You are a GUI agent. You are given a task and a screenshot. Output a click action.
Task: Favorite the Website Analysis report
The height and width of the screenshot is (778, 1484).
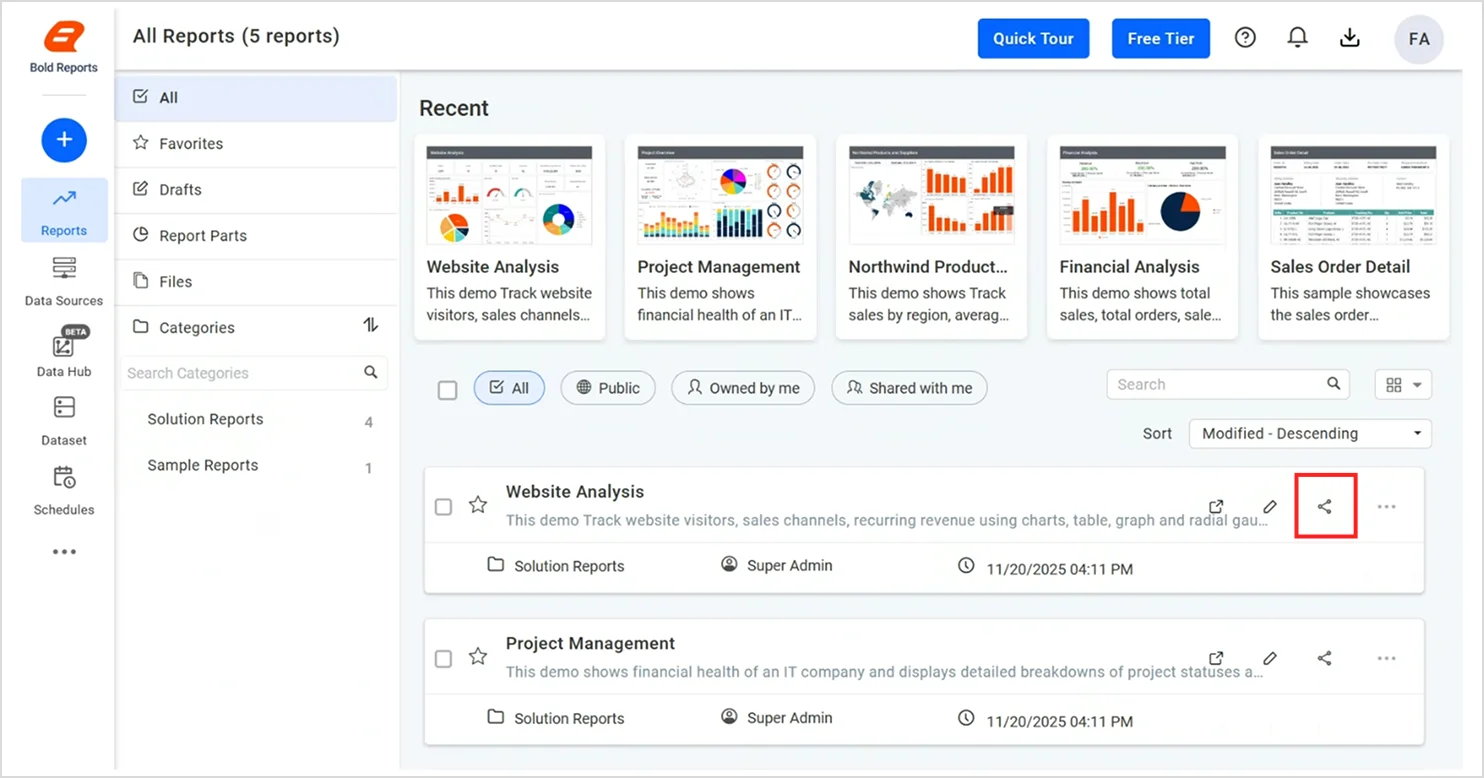click(x=478, y=505)
